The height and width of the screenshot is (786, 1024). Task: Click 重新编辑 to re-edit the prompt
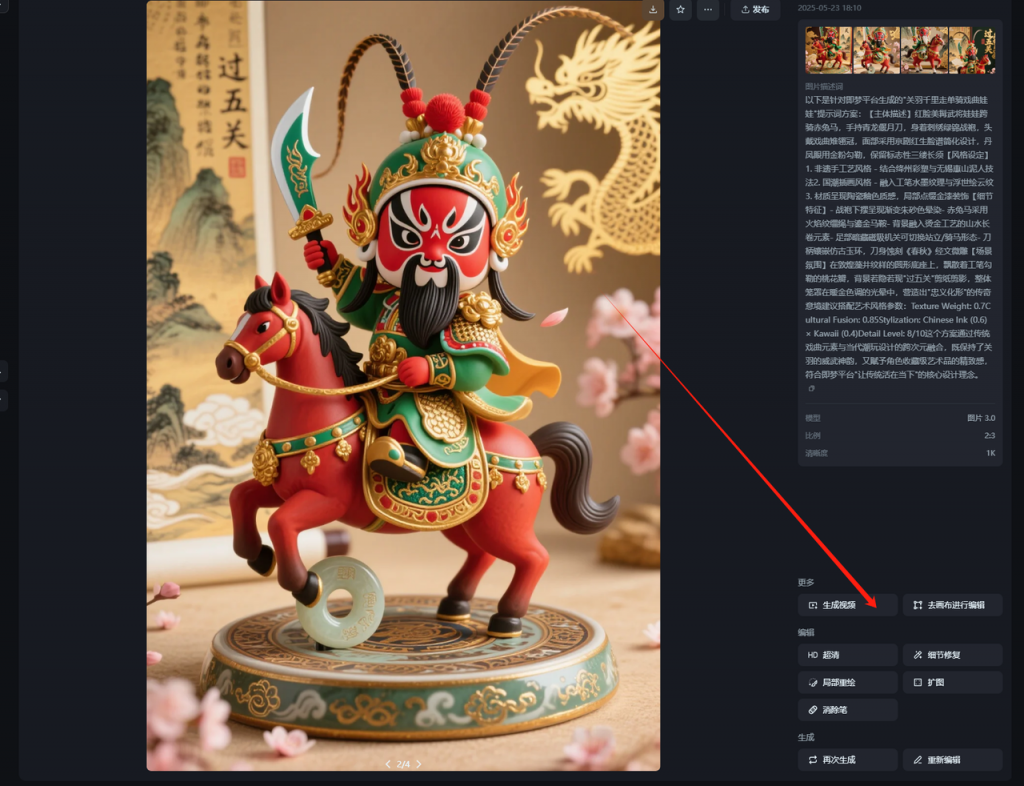coord(952,760)
